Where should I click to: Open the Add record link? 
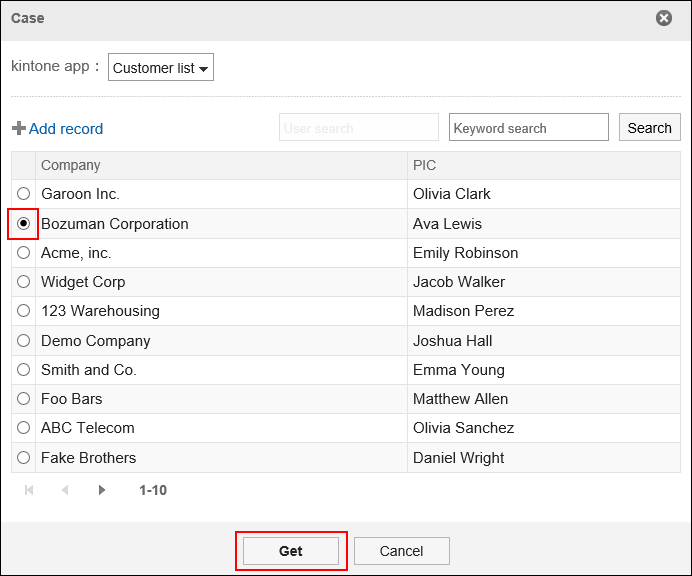pyautogui.click(x=66, y=128)
